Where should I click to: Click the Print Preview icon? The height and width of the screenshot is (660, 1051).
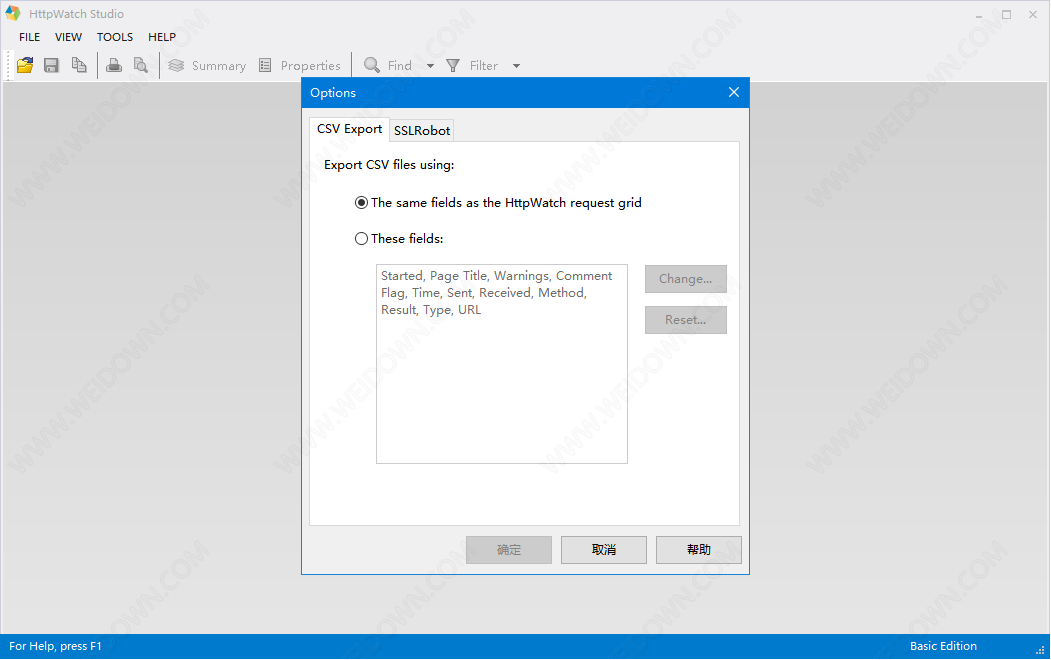141,65
